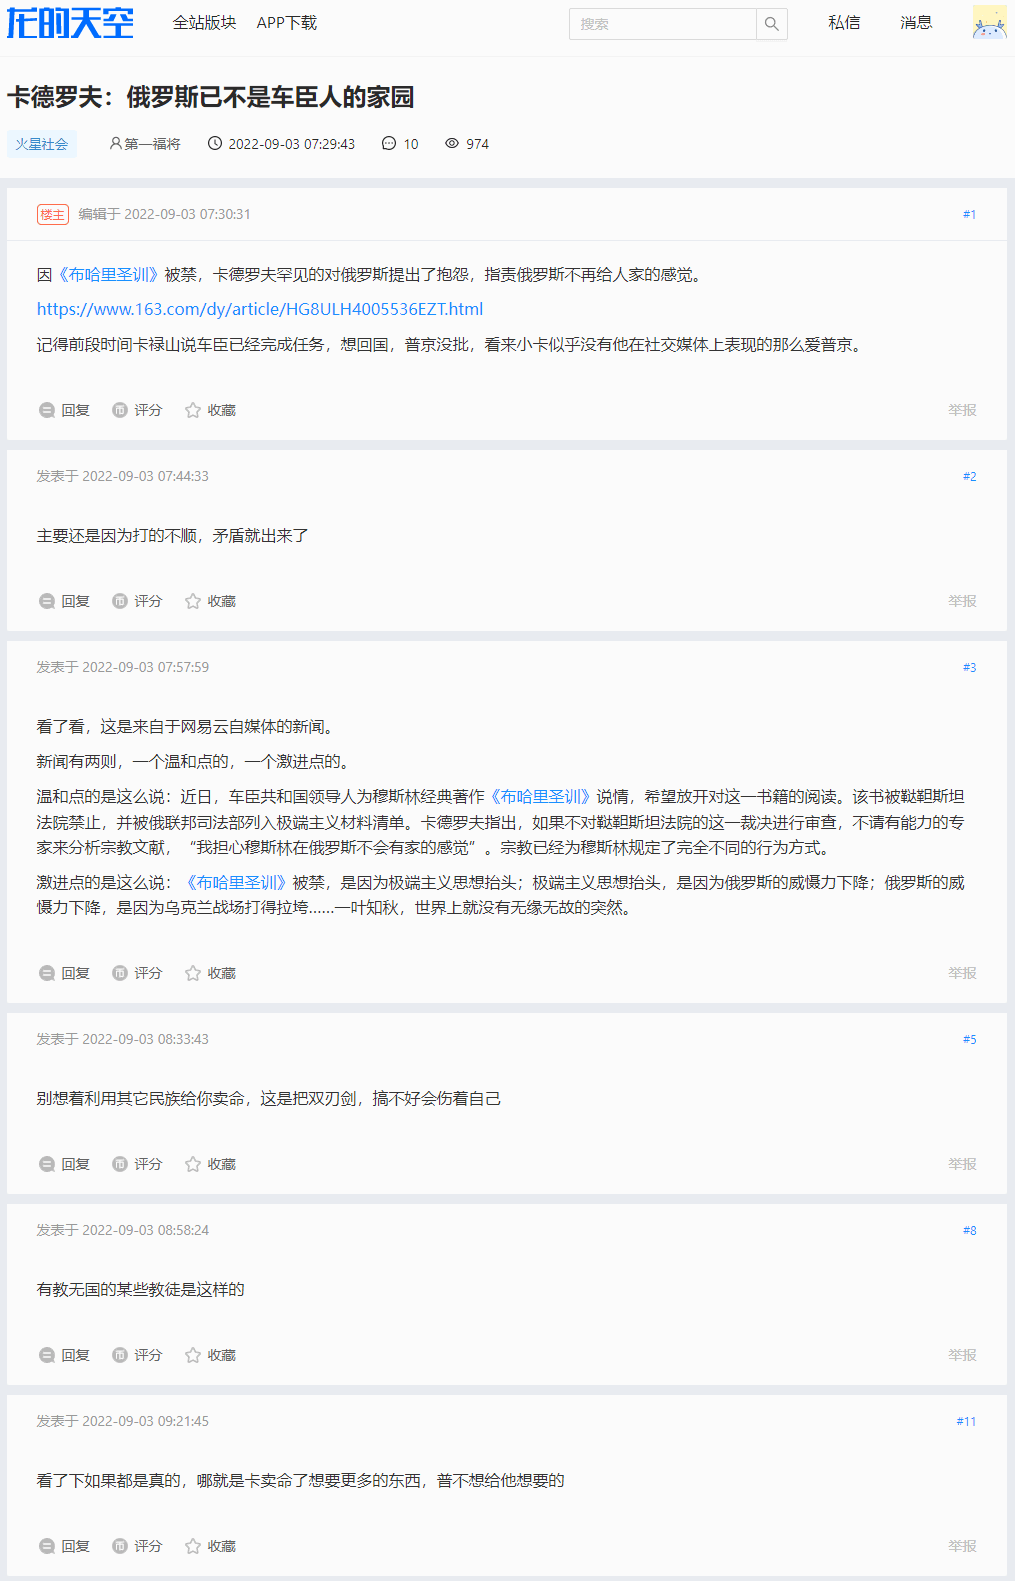Reply to post #1 with 回复
This screenshot has width=1015, height=1581.
64,410
